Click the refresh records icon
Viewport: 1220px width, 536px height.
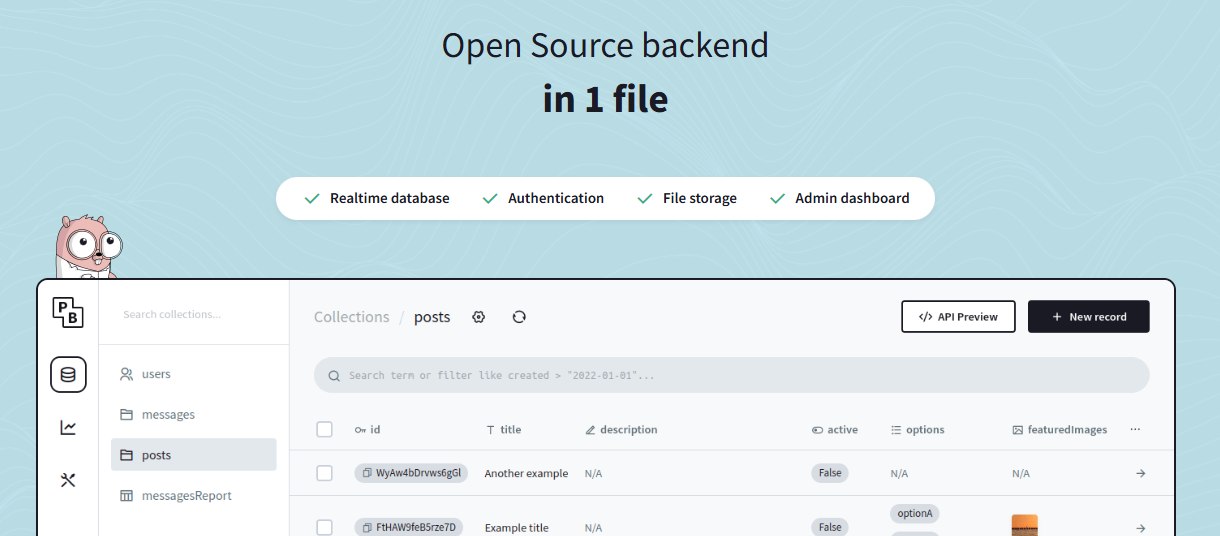click(519, 317)
